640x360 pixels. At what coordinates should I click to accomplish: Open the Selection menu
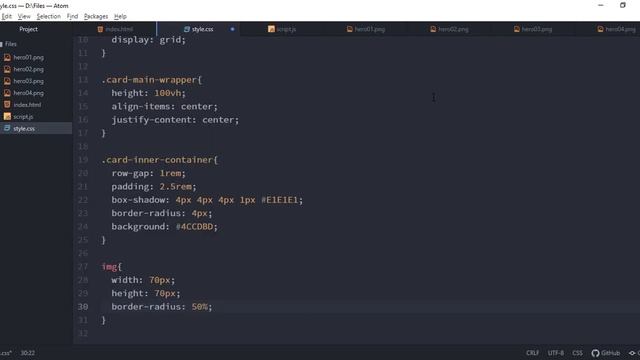click(49, 16)
